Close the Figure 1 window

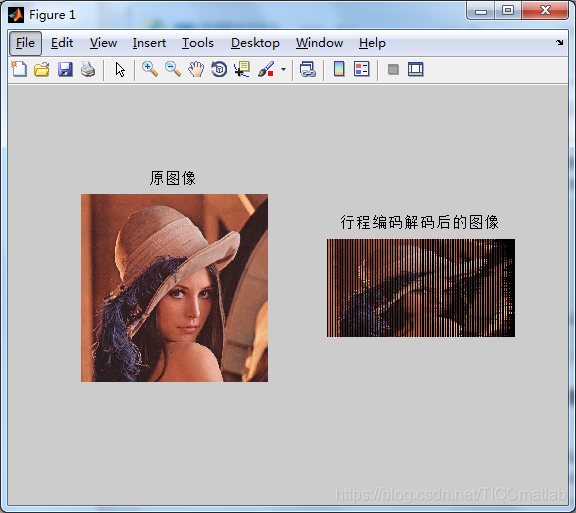[x=545, y=11]
